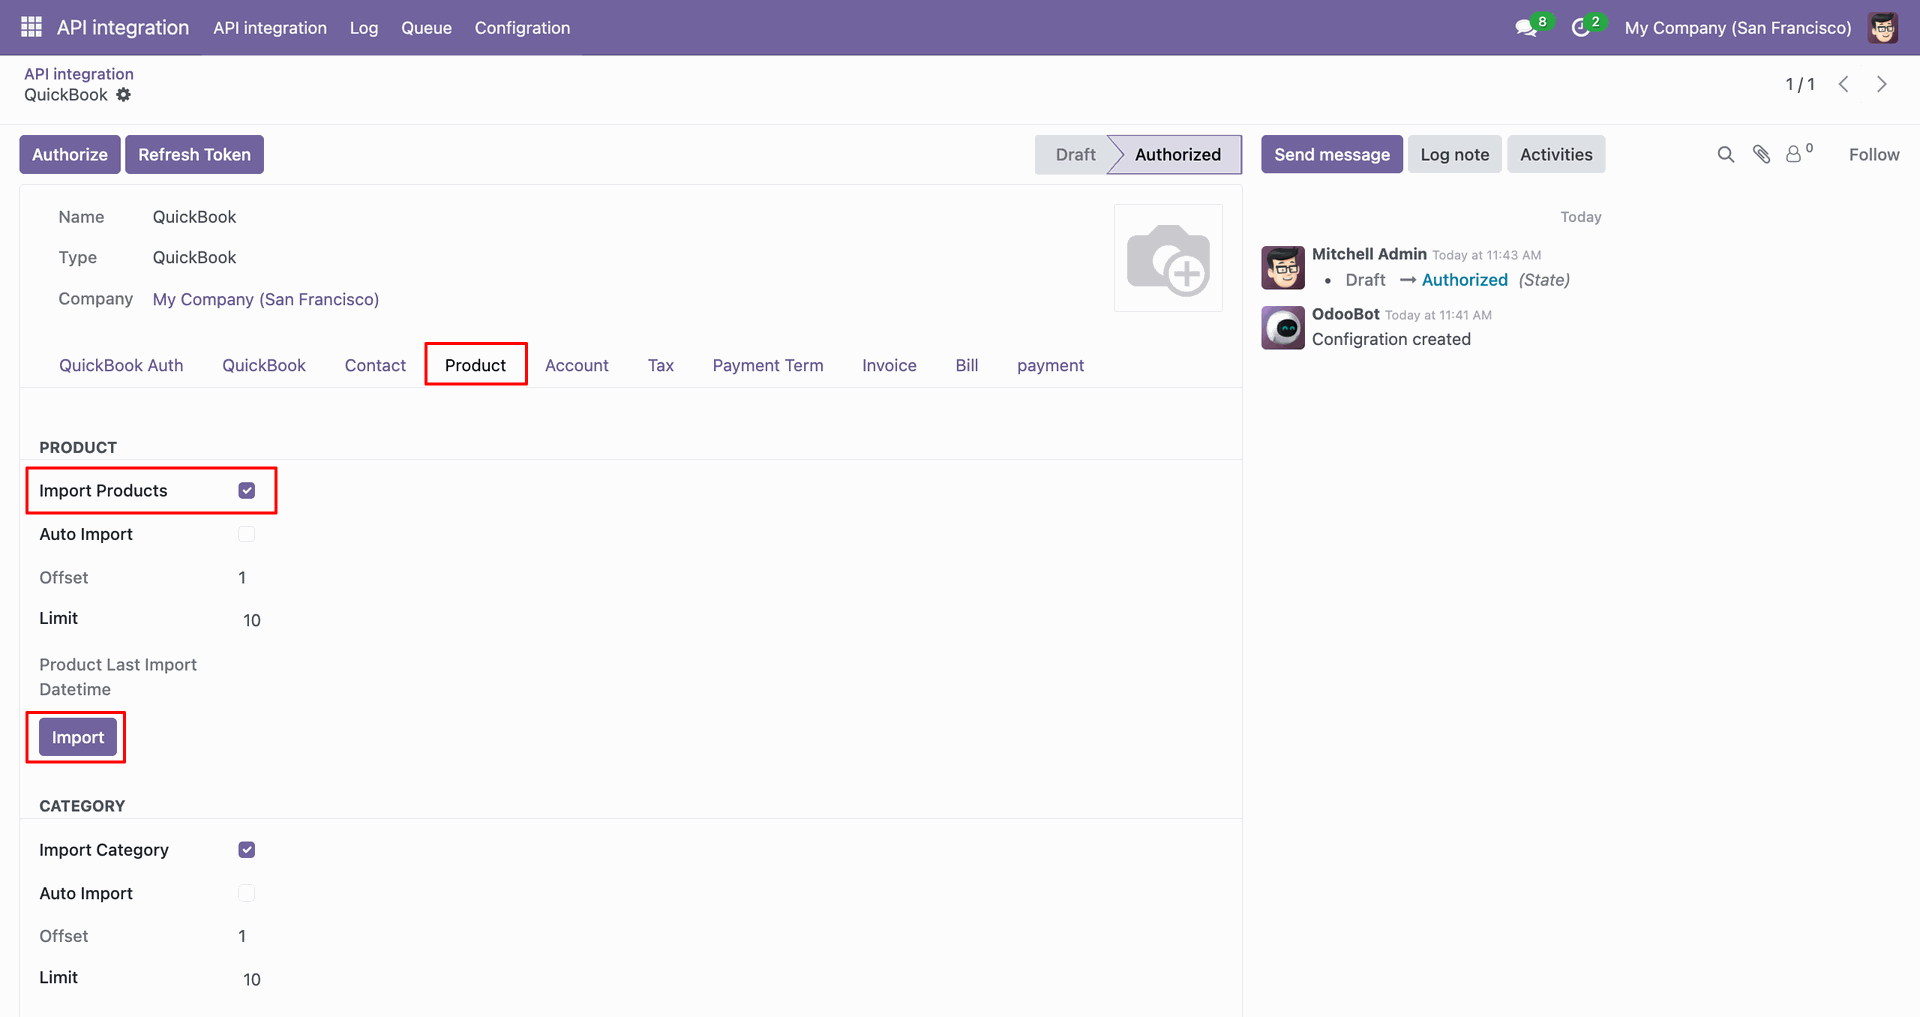Click Mitchell Admin avatar in chatter
The height and width of the screenshot is (1017, 1920).
1283,268
